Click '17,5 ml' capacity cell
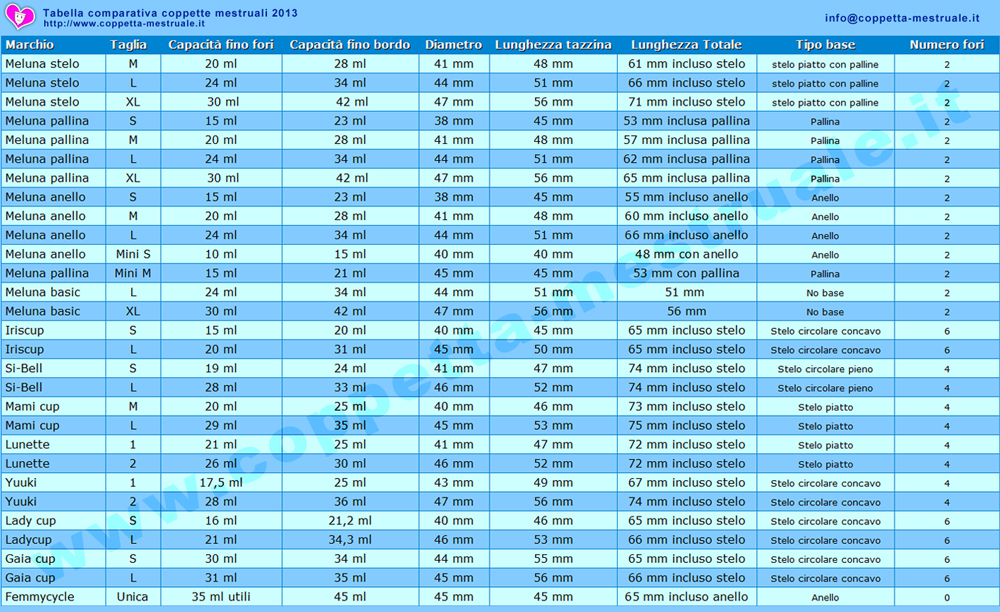1000x612 pixels. point(221,483)
